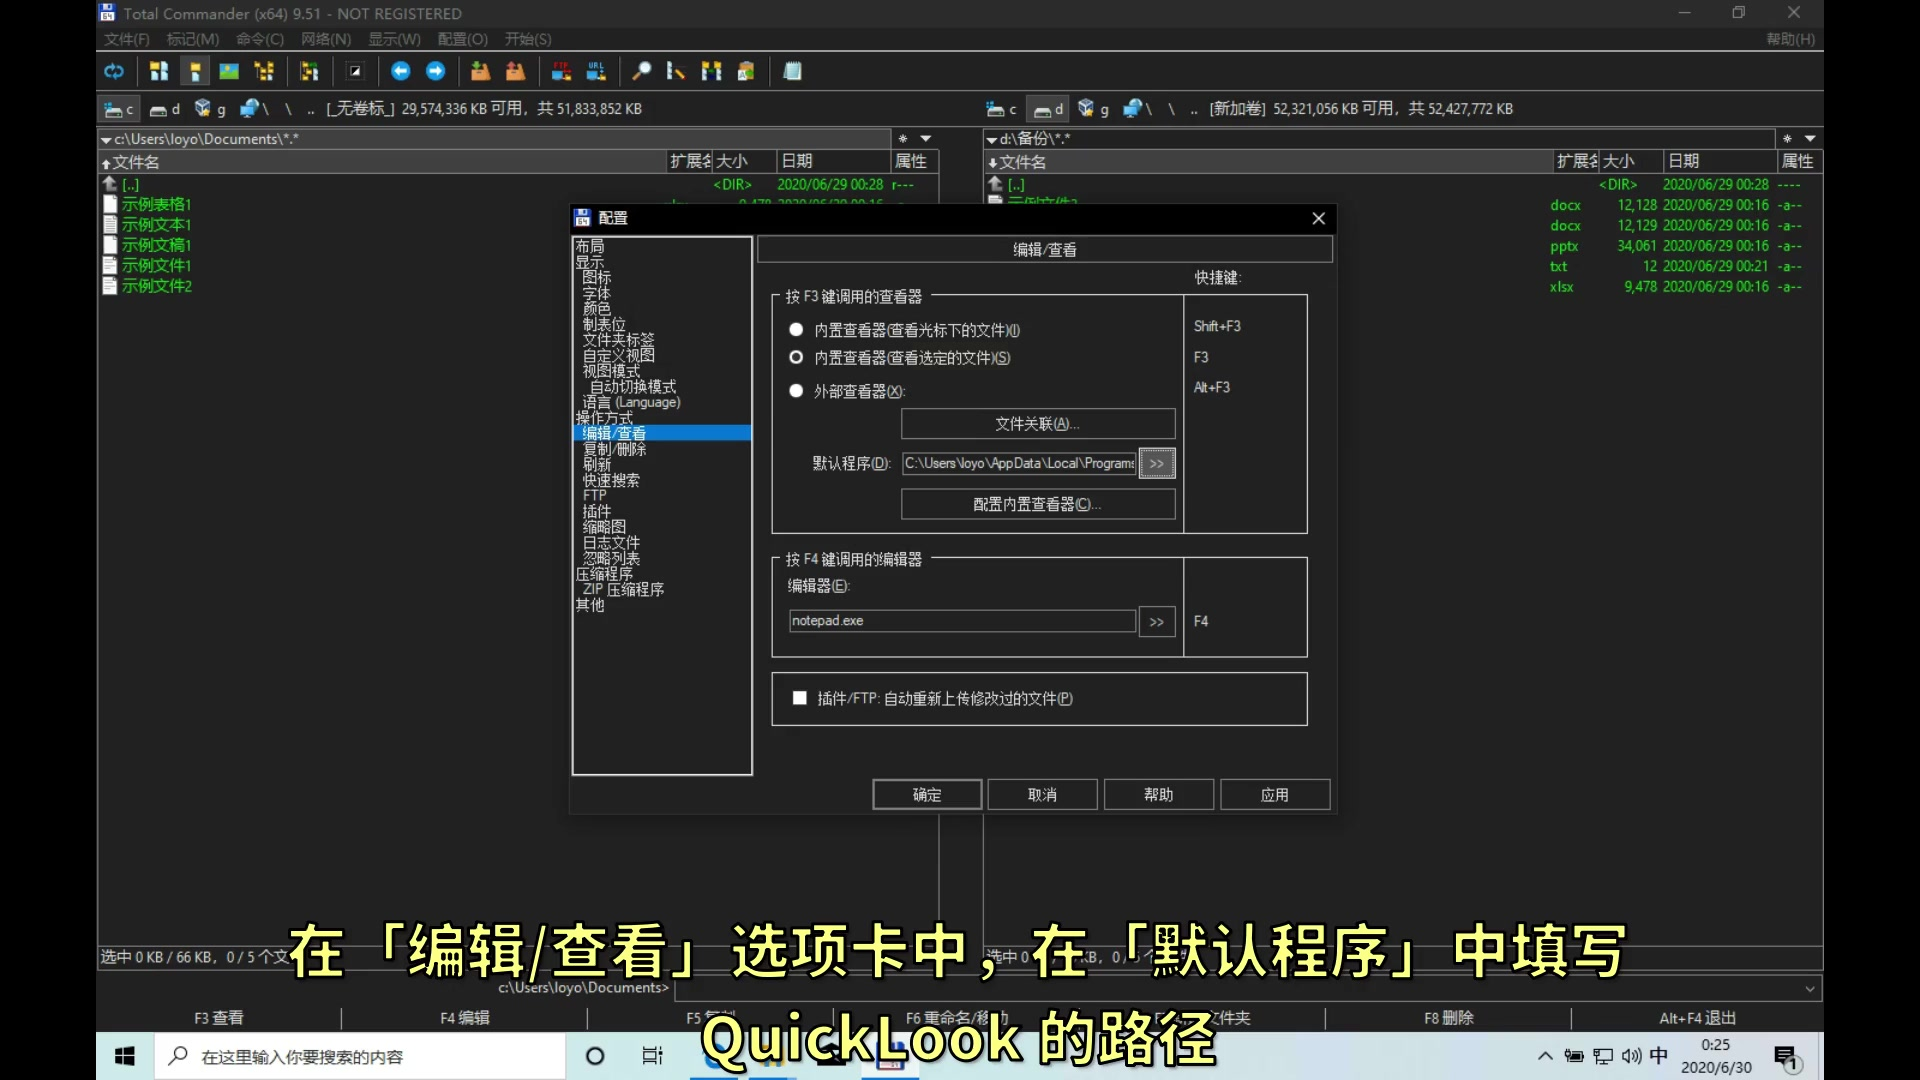Click the 应用 apply button
This screenshot has height=1080, width=1920.
point(1274,794)
